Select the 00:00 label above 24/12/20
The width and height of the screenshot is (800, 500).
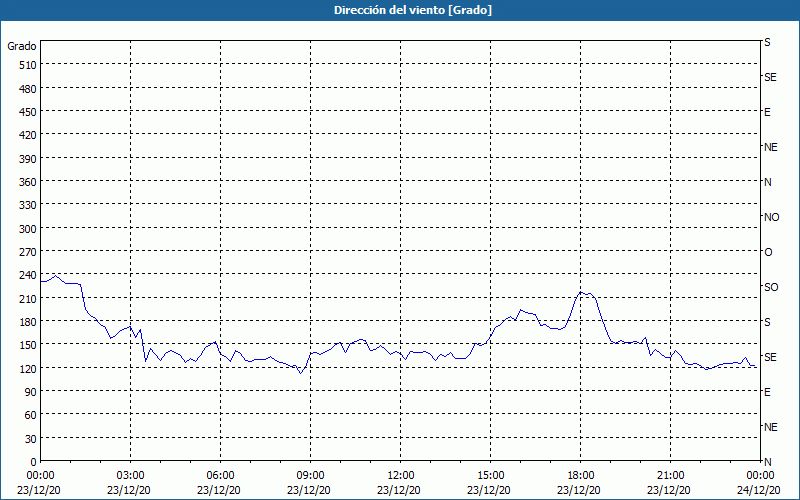tap(760, 476)
